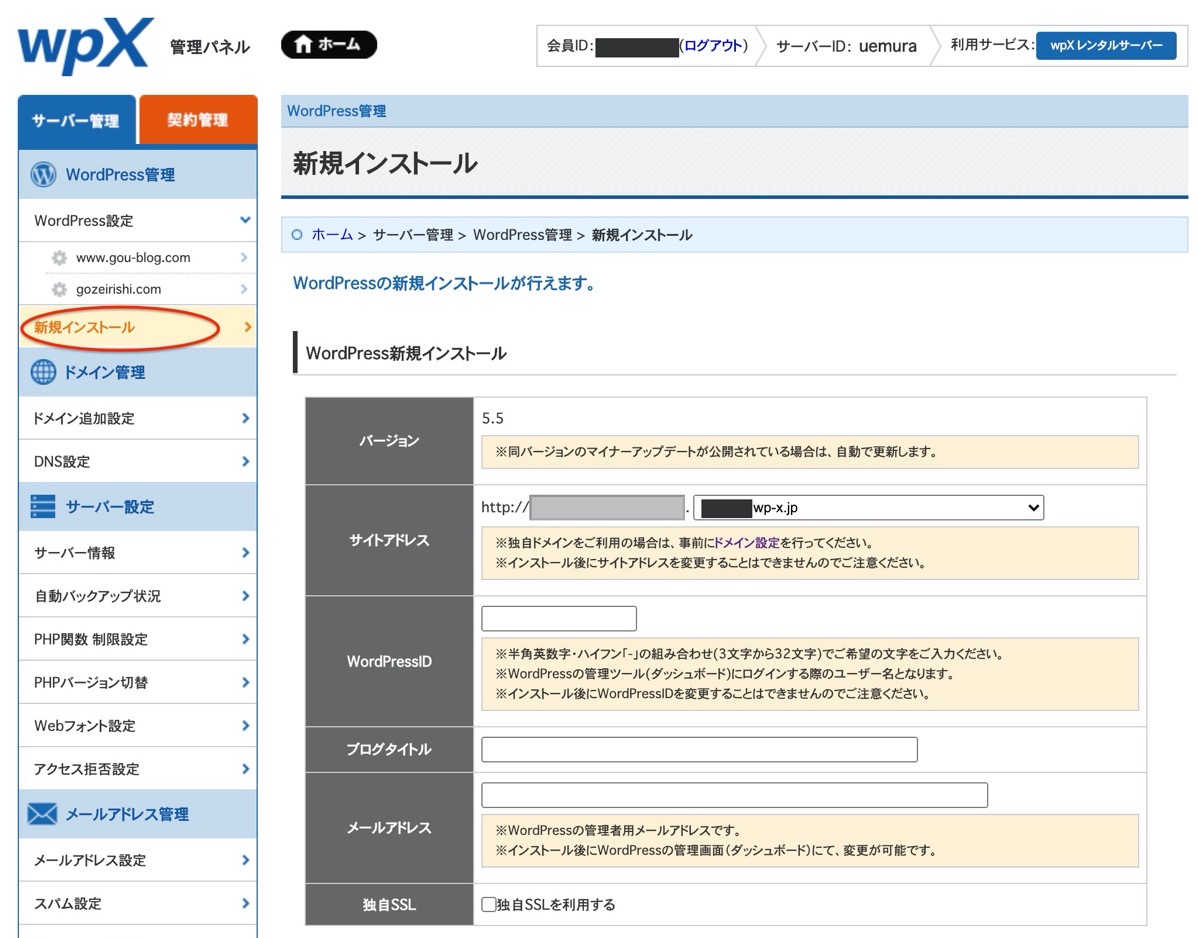Click the ログアウト logout link
The image size is (1198, 938).
713,46
